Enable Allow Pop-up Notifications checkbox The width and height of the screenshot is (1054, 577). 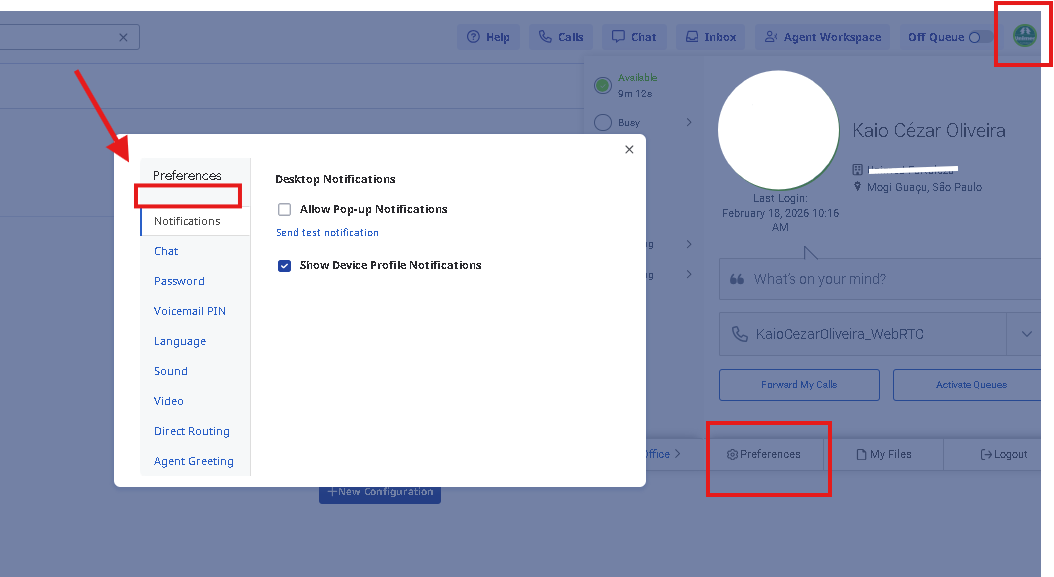[284, 209]
